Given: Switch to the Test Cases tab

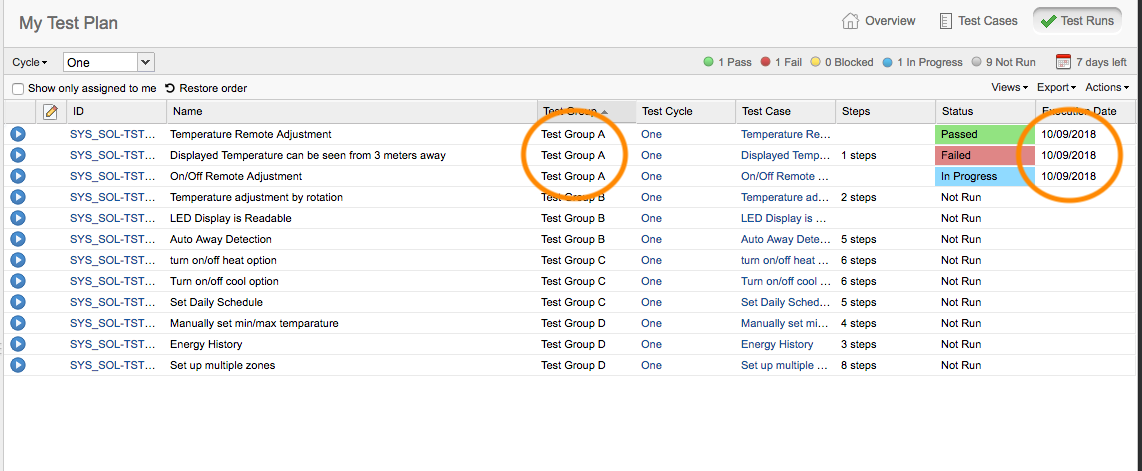Looking at the screenshot, I should (x=978, y=20).
